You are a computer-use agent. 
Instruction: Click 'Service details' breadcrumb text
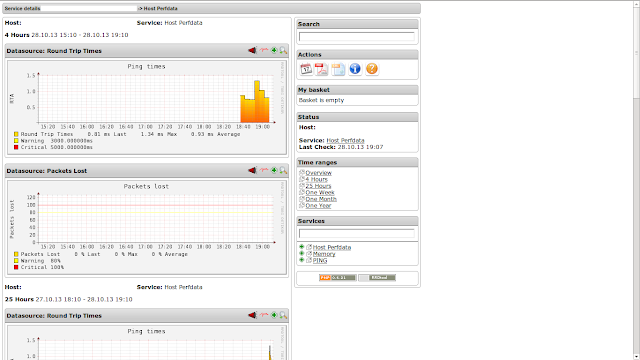(22, 8)
